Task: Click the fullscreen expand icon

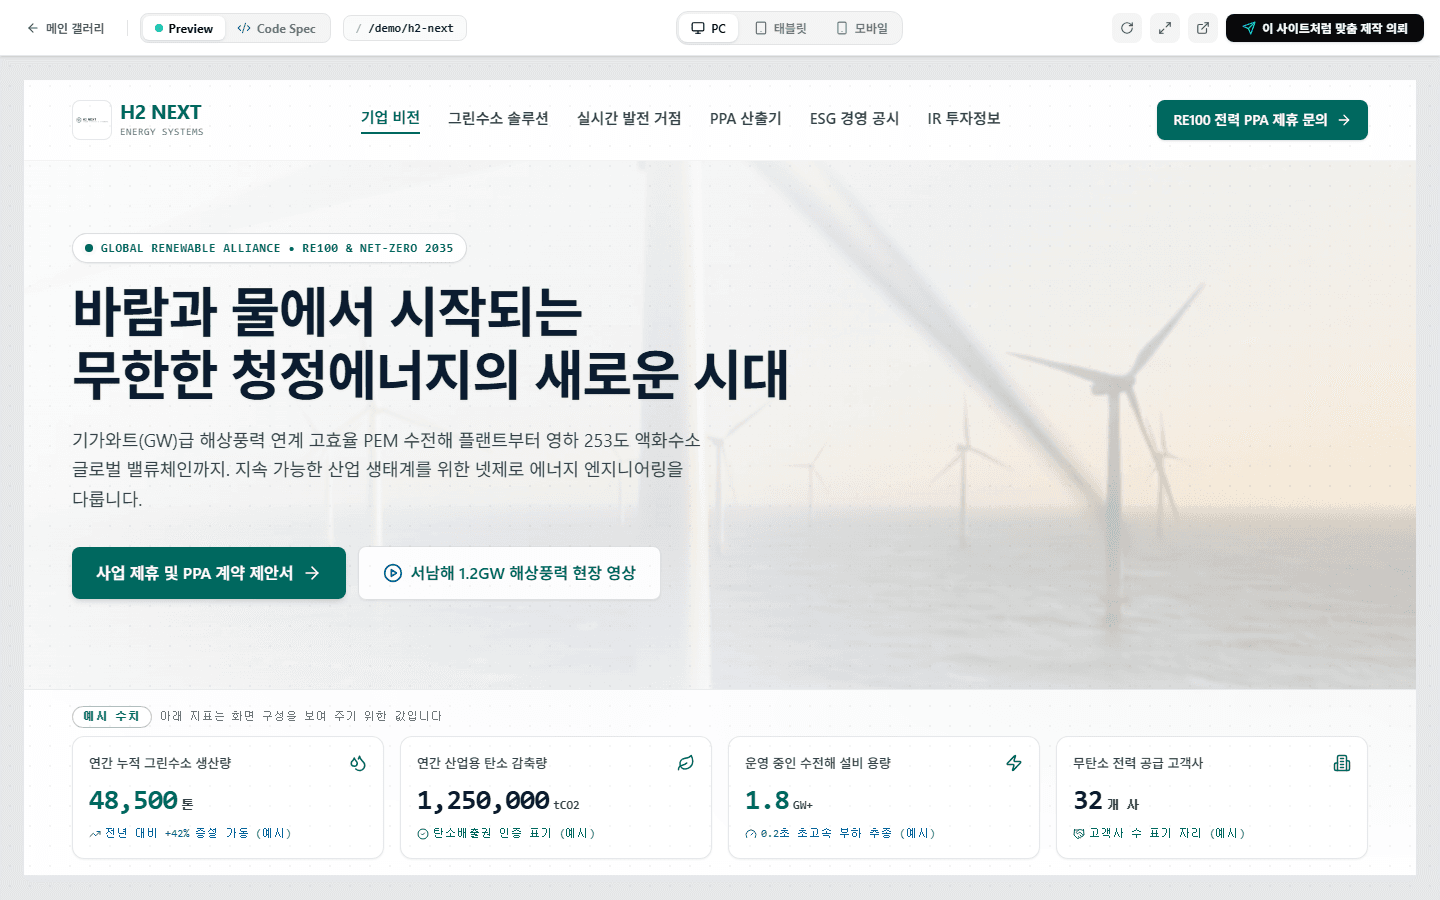Action: point(1165,28)
